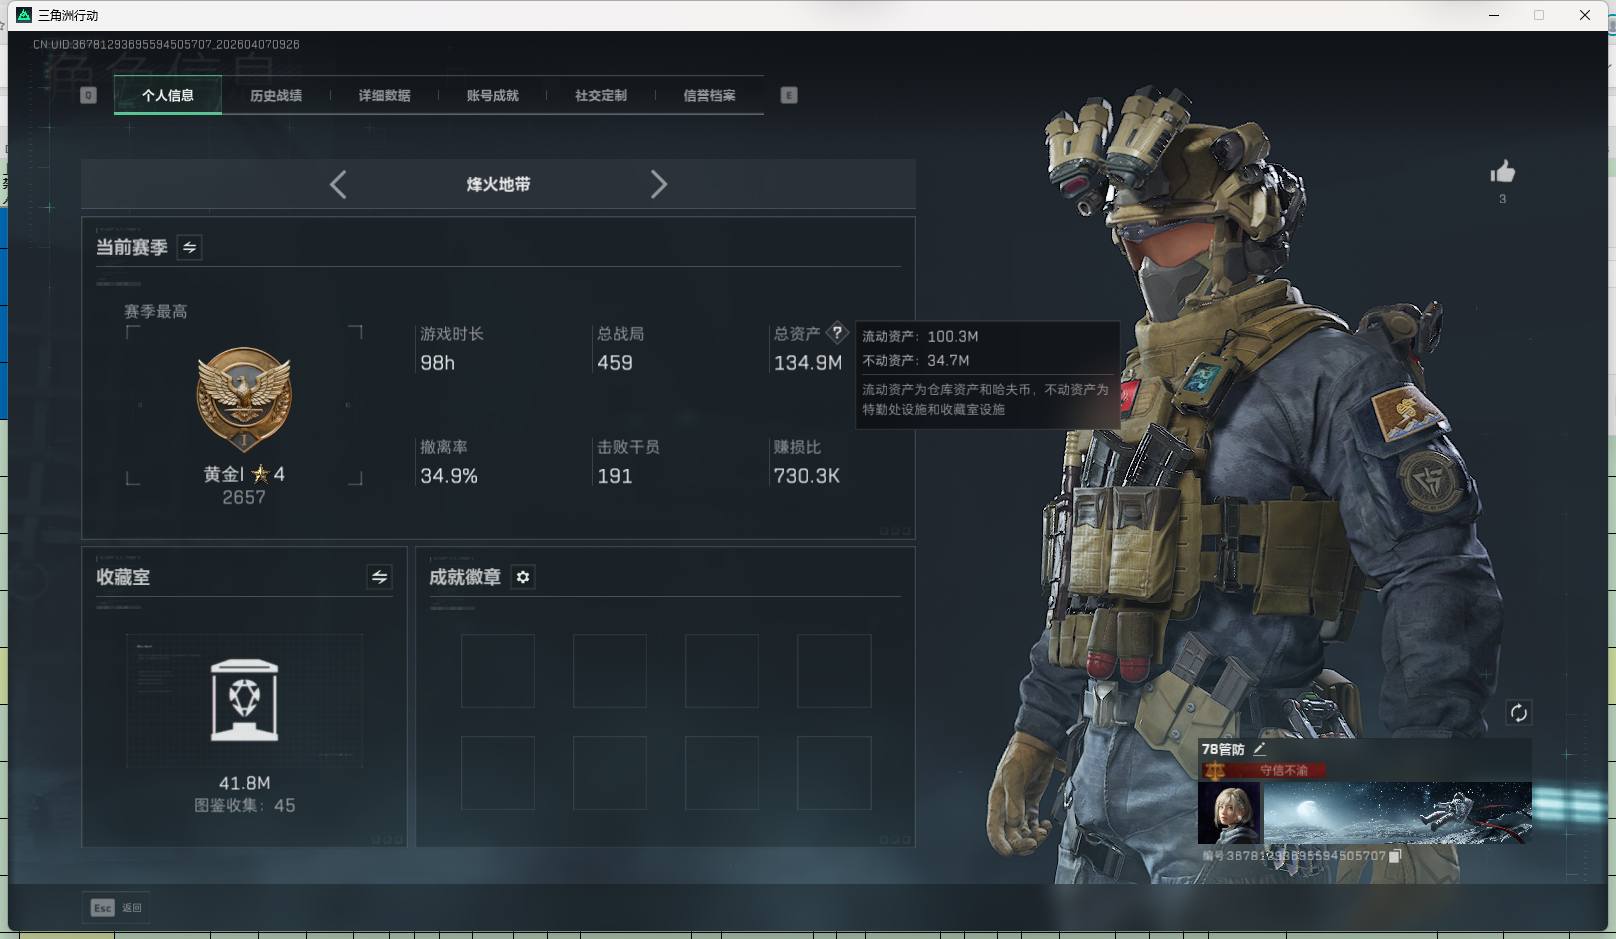Select the 账号成就 tab

pos(492,95)
